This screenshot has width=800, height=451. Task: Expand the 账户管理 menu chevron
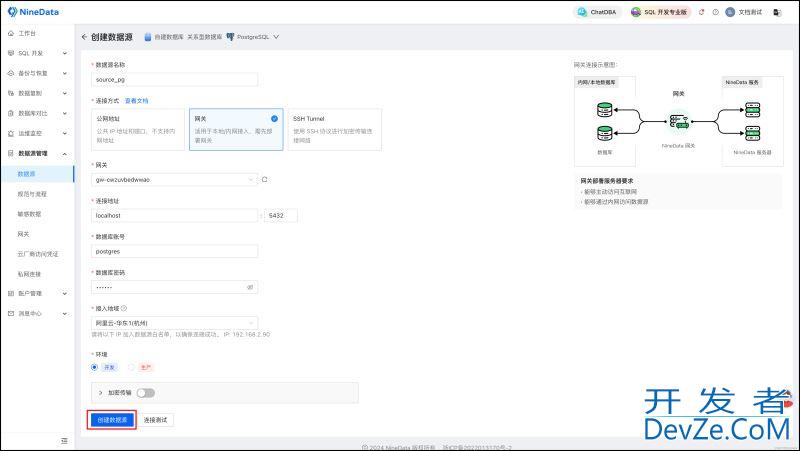click(65, 293)
